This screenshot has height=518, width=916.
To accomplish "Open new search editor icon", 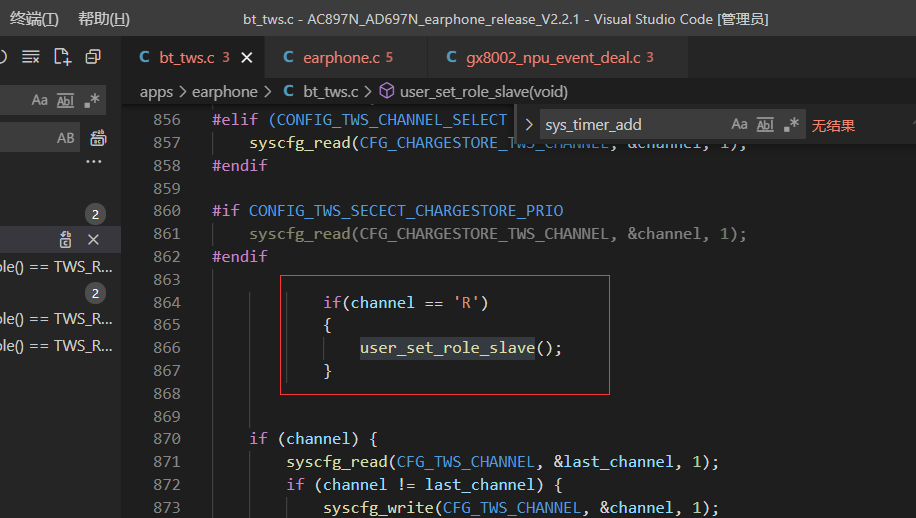I will tap(62, 57).
